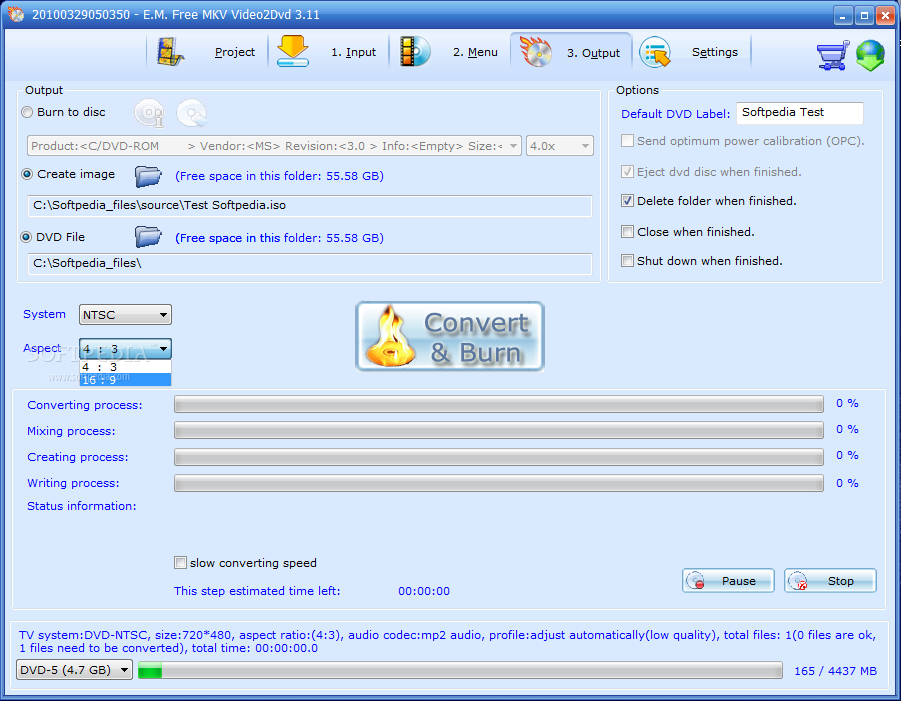Click the green globe download icon
The image size is (901, 701).
tap(870, 55)
